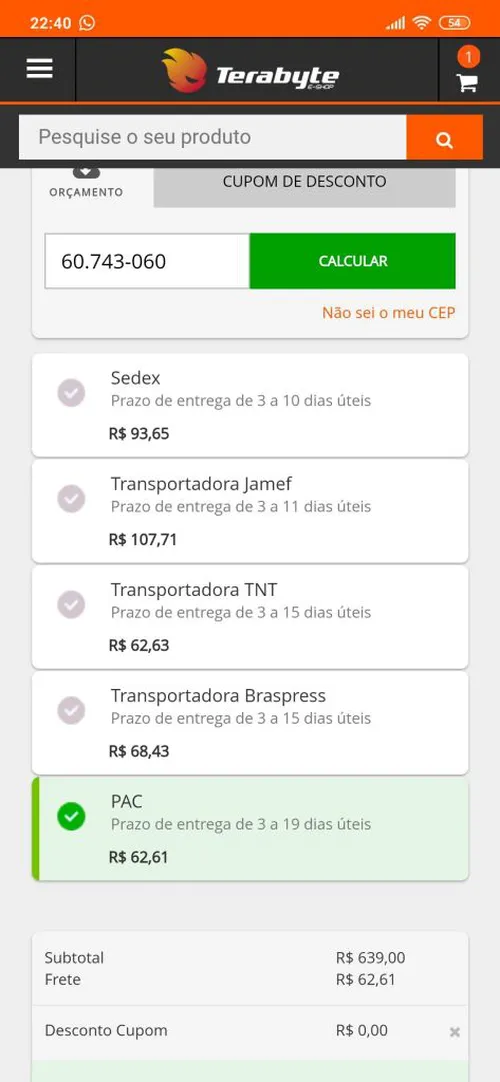Select Sedex shipping option

pyautogui.click(x=250, y=405)
